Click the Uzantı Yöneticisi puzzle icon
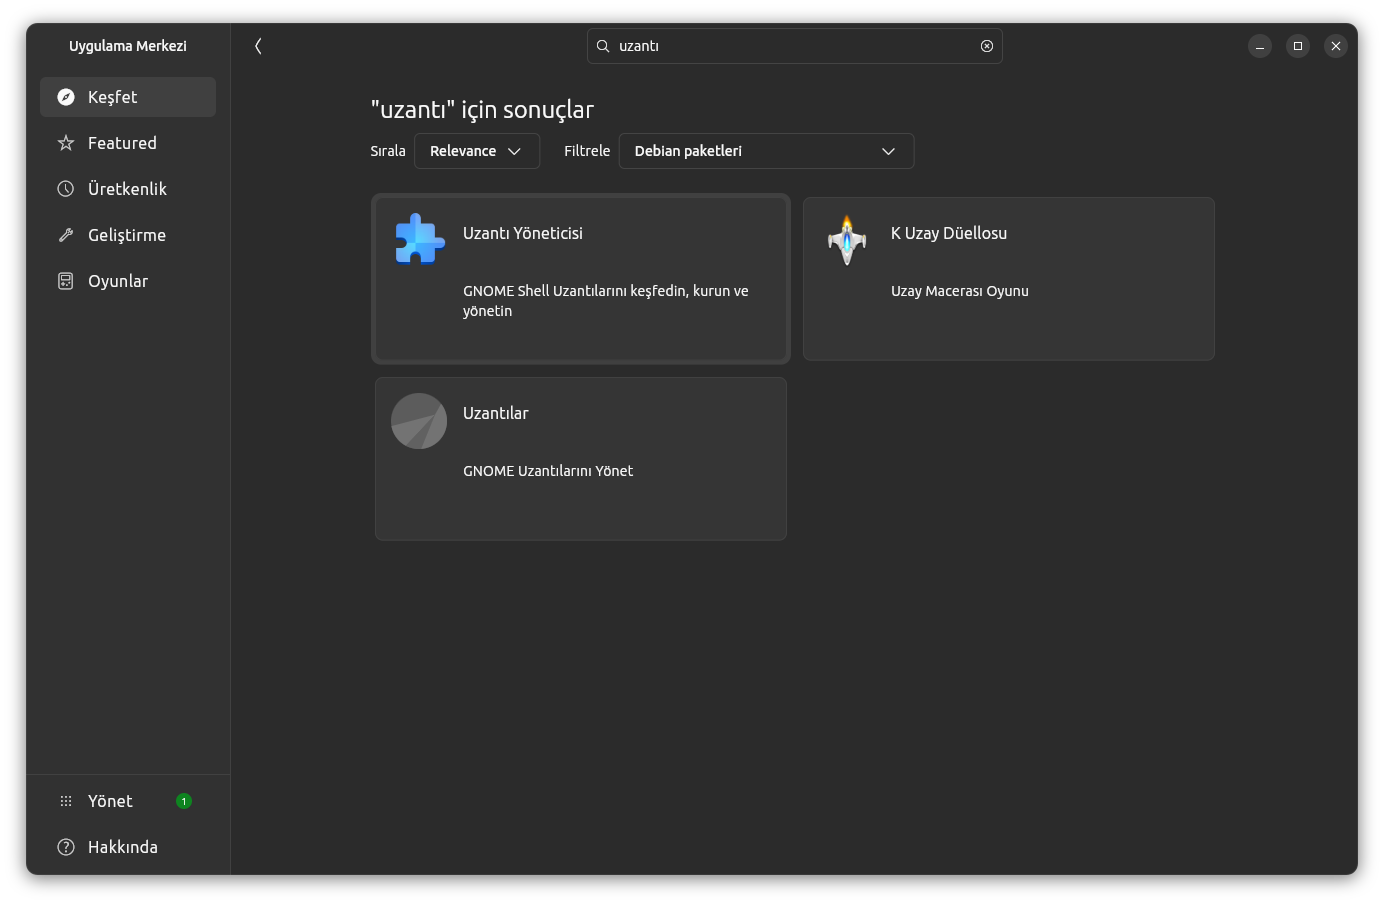This screenshot has height=904, width=1384. click(419, 240)
